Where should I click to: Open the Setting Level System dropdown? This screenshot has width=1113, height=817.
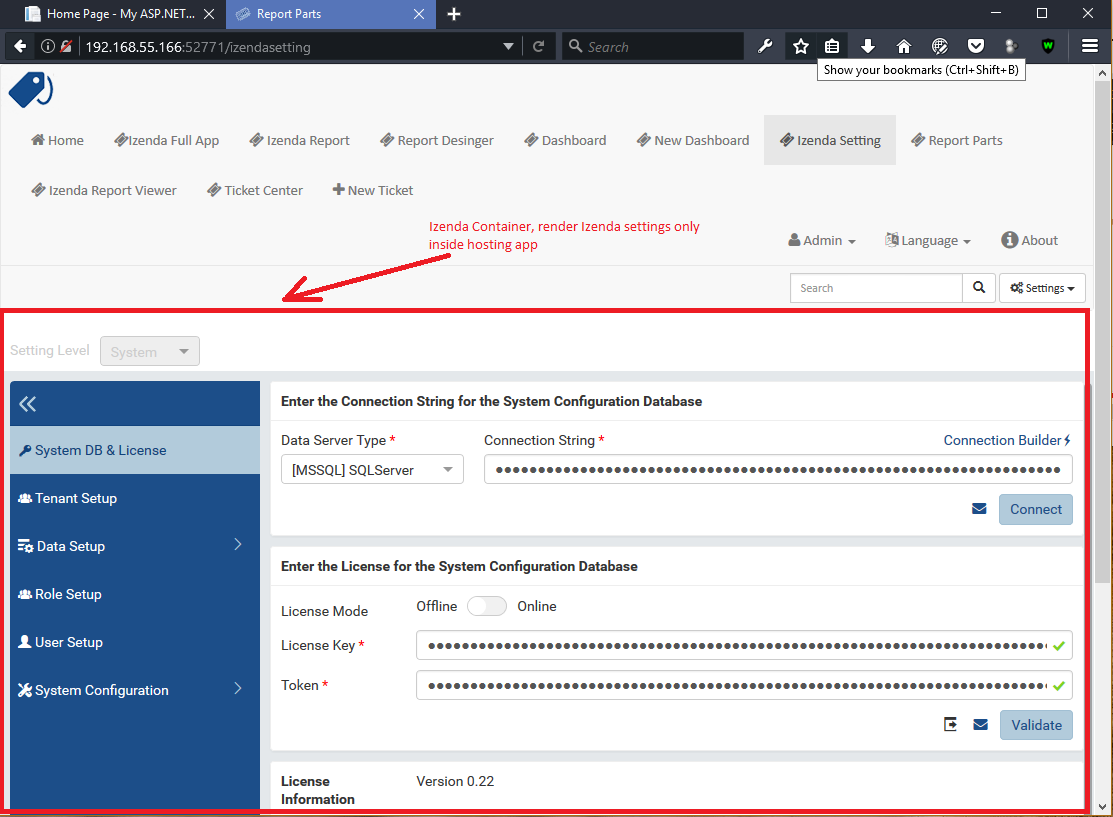coord(150,351)
